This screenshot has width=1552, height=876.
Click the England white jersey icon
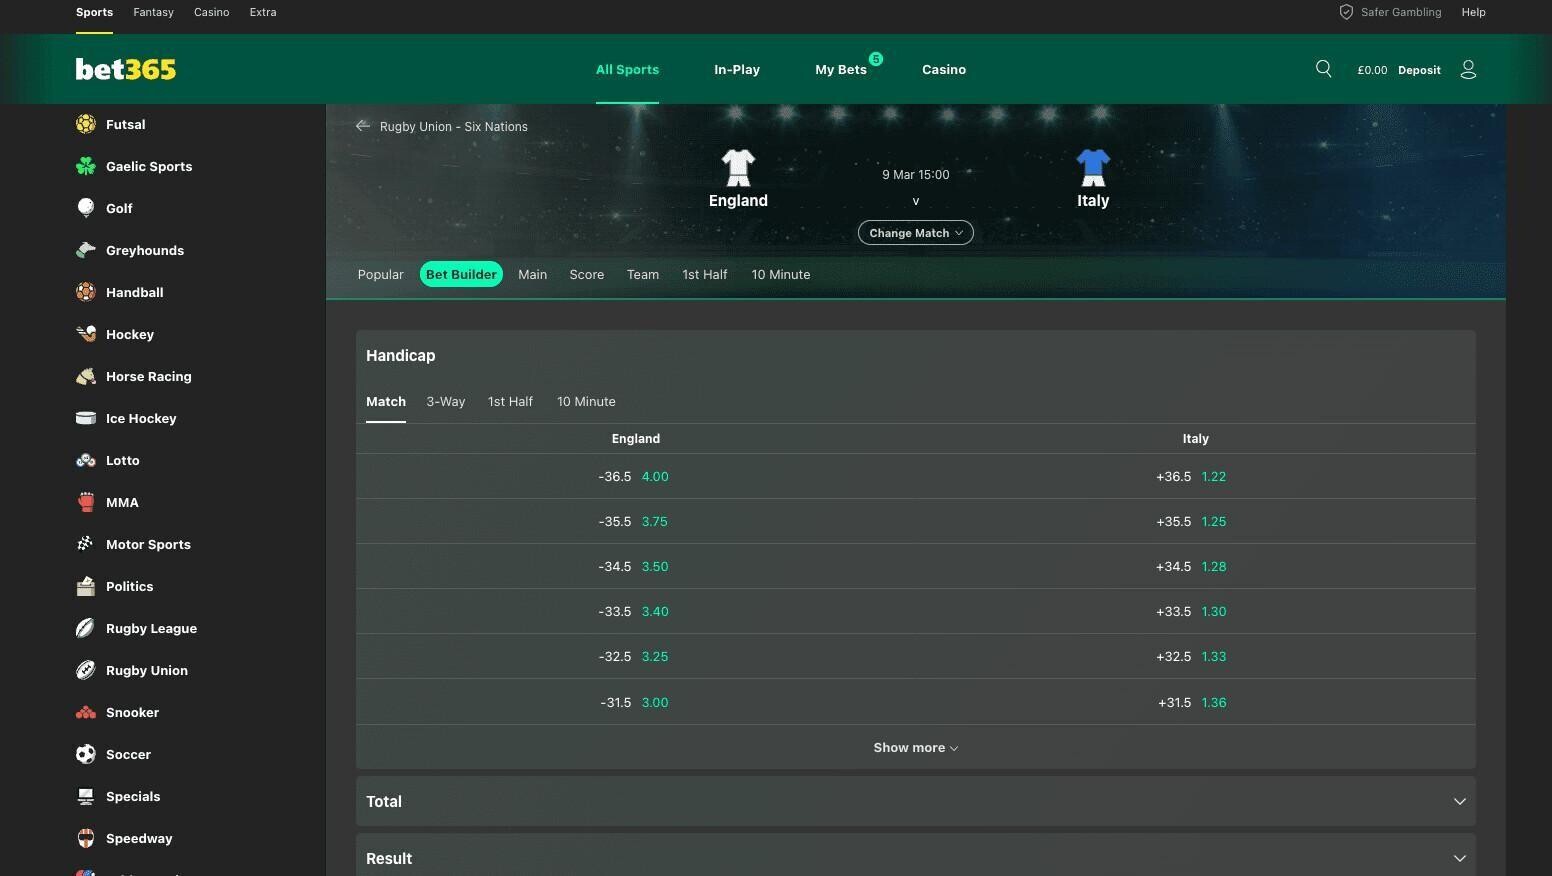(738, 167)
